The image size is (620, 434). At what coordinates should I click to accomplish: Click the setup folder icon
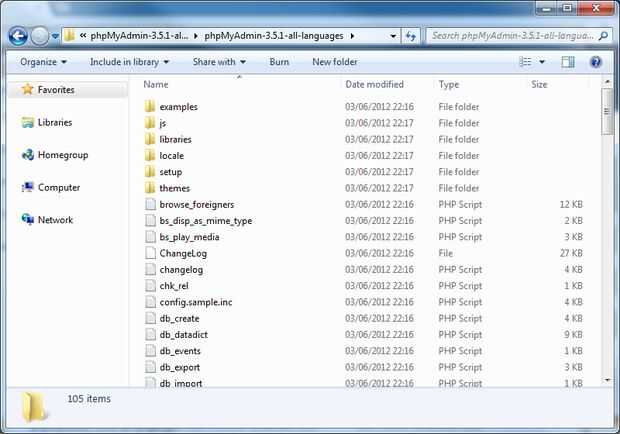pos(150,171)
